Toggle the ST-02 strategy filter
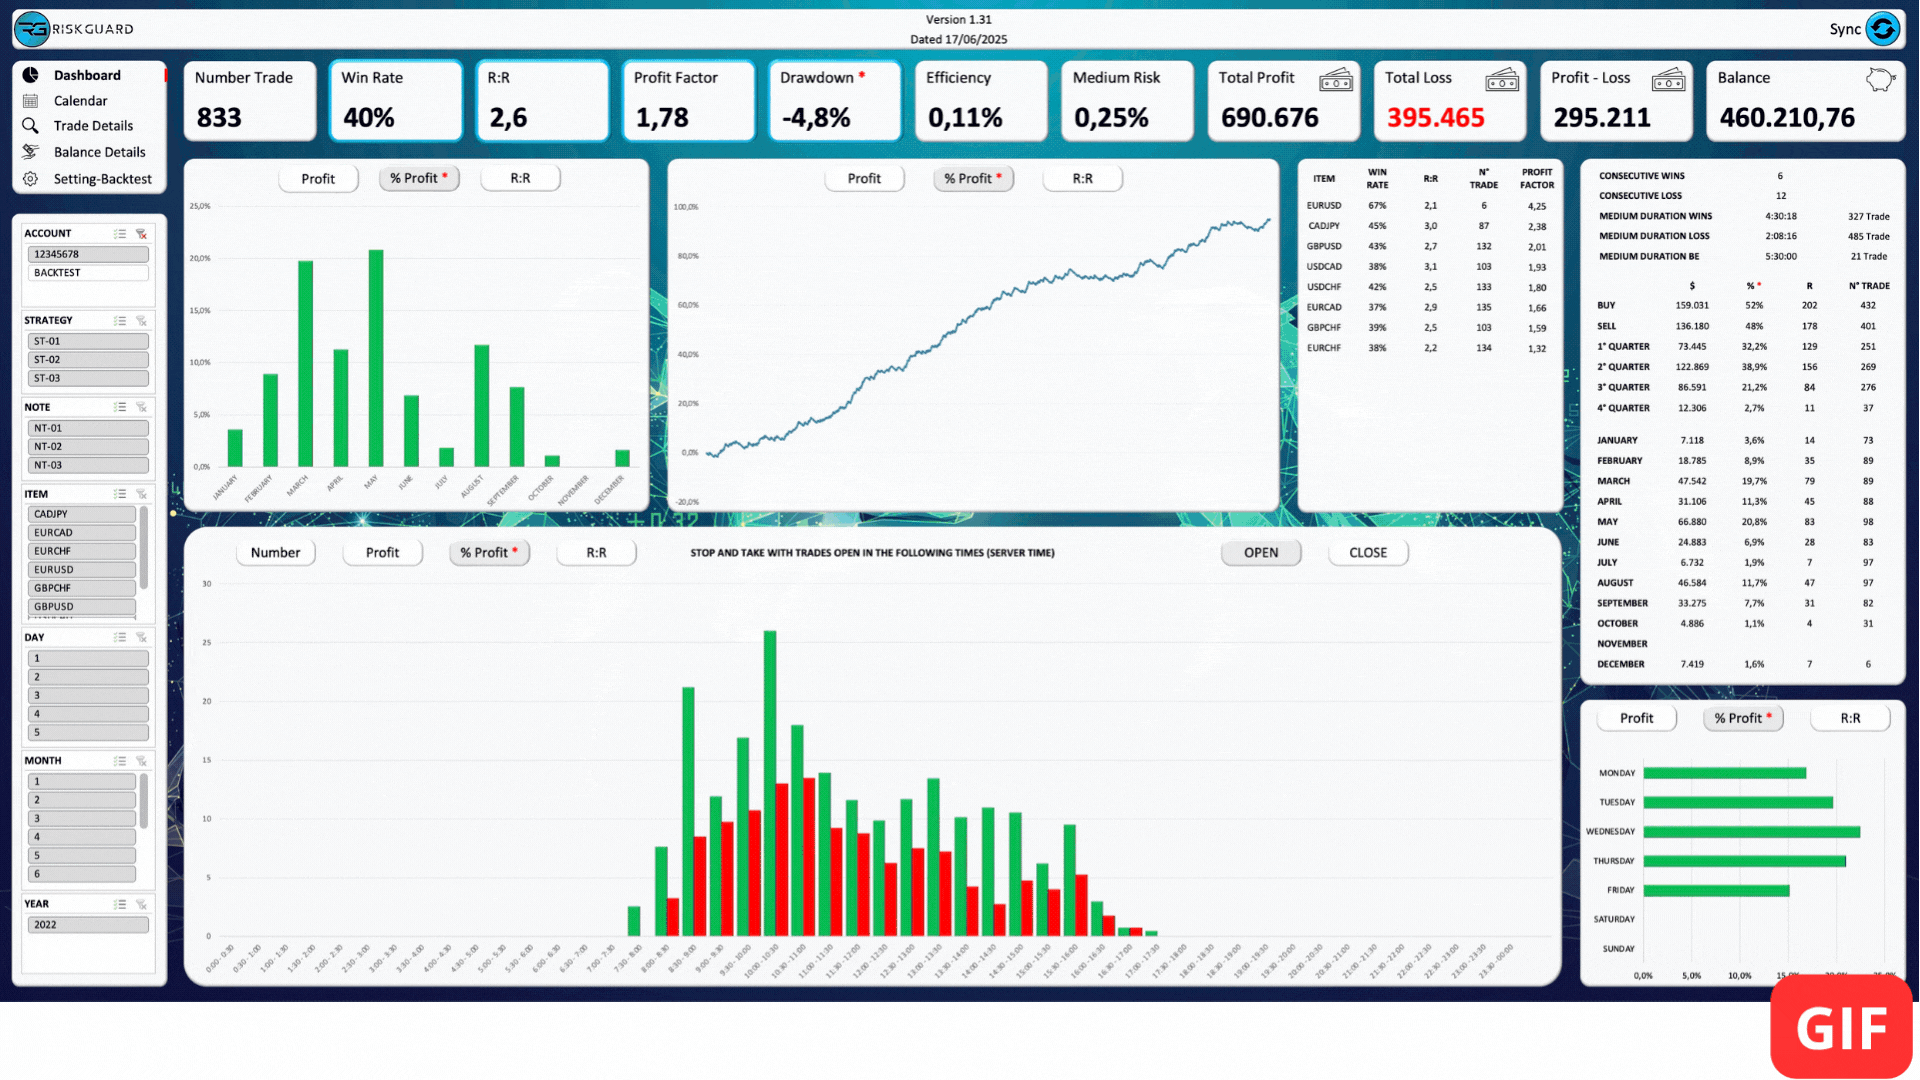Screen dimensions: 1920x1080 point(88,360)
